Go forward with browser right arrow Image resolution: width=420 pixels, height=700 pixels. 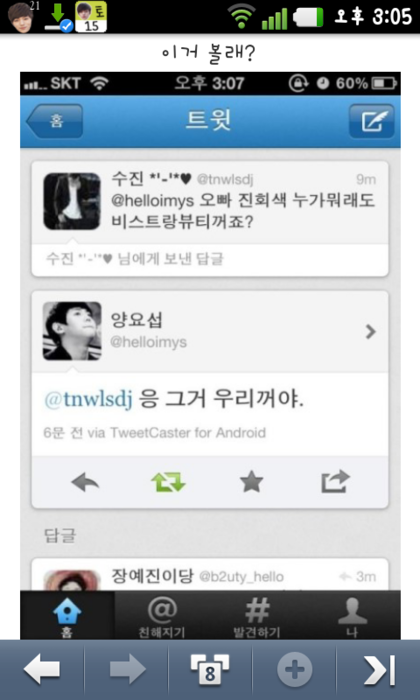pos(128,670)
